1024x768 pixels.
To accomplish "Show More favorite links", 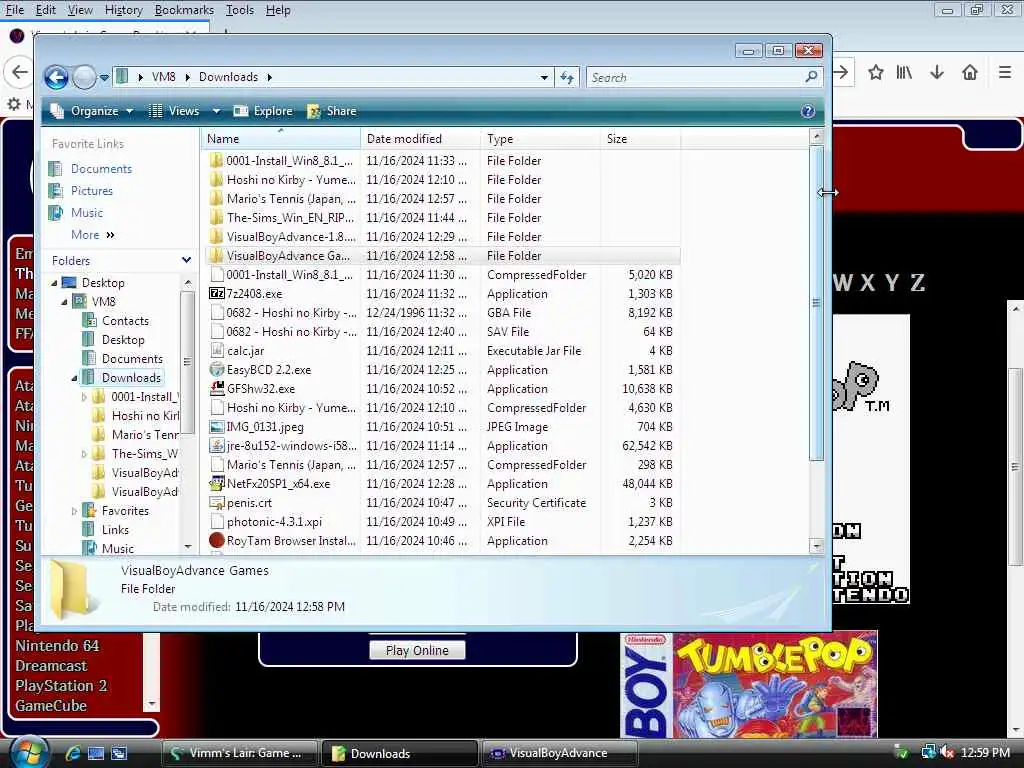I will coord(93,235).
